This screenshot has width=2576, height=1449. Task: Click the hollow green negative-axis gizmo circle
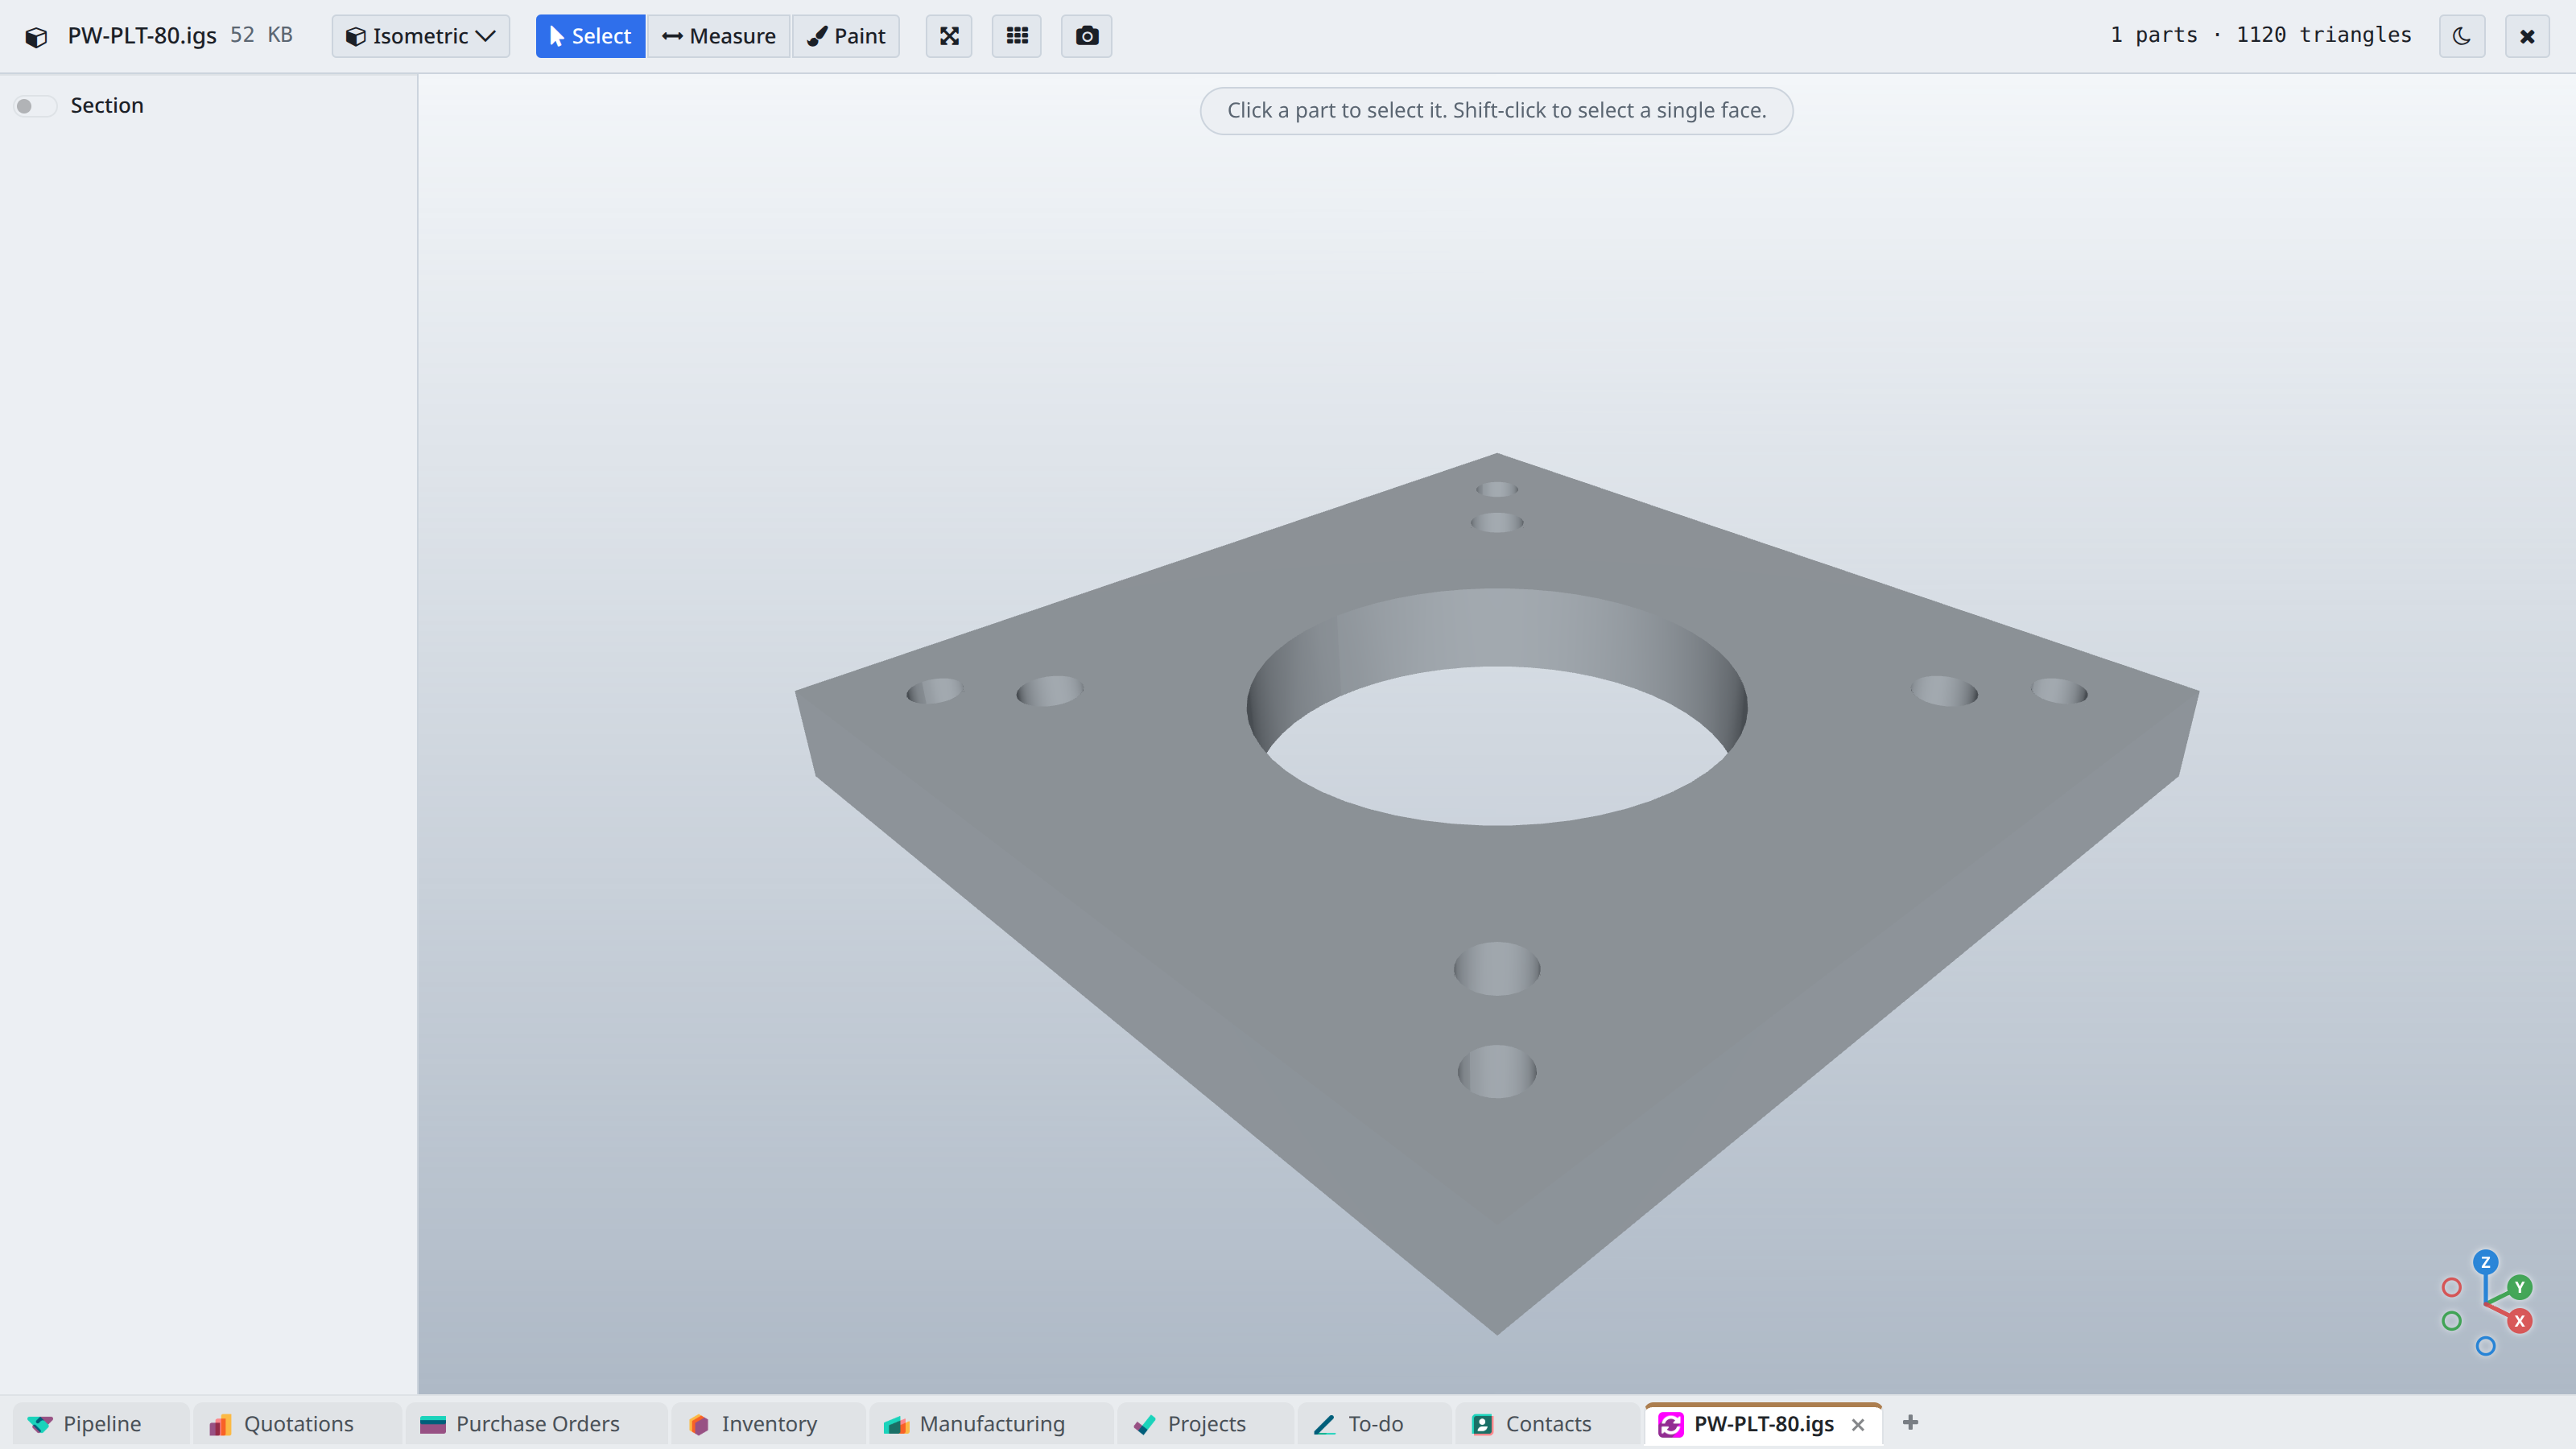(x=2451, y=1321)
